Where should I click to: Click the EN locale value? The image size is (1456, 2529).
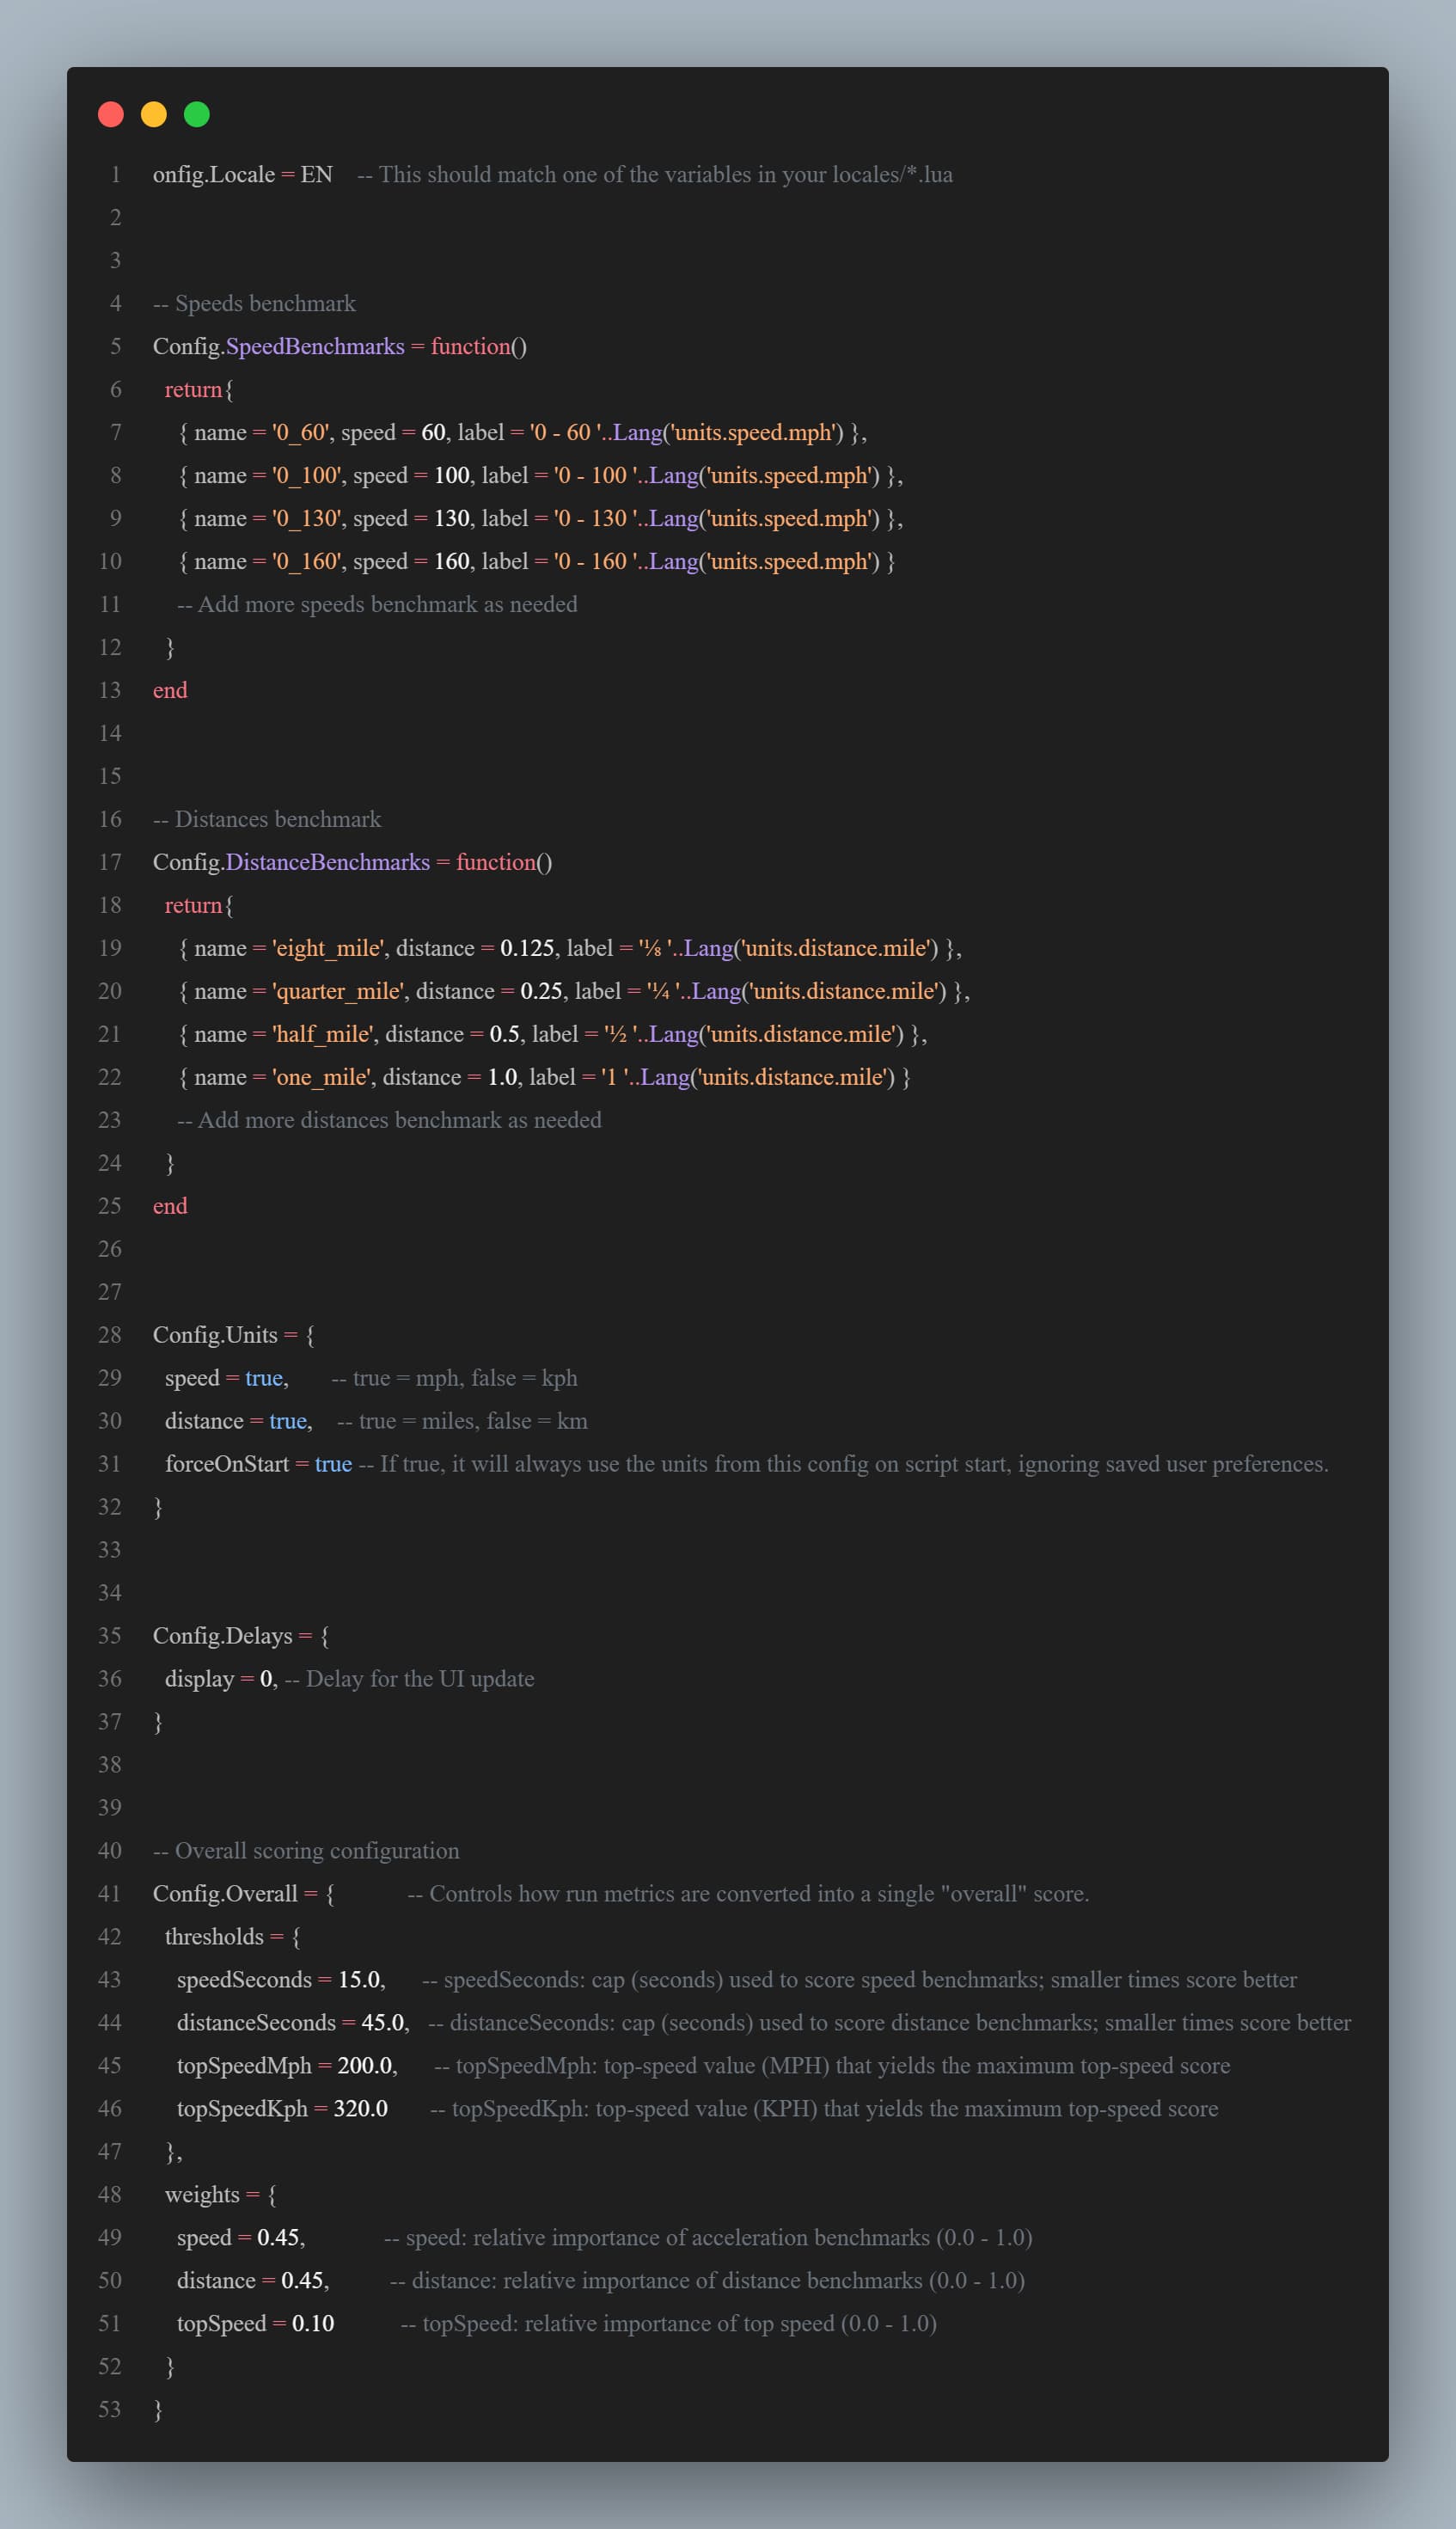[317, 174]
